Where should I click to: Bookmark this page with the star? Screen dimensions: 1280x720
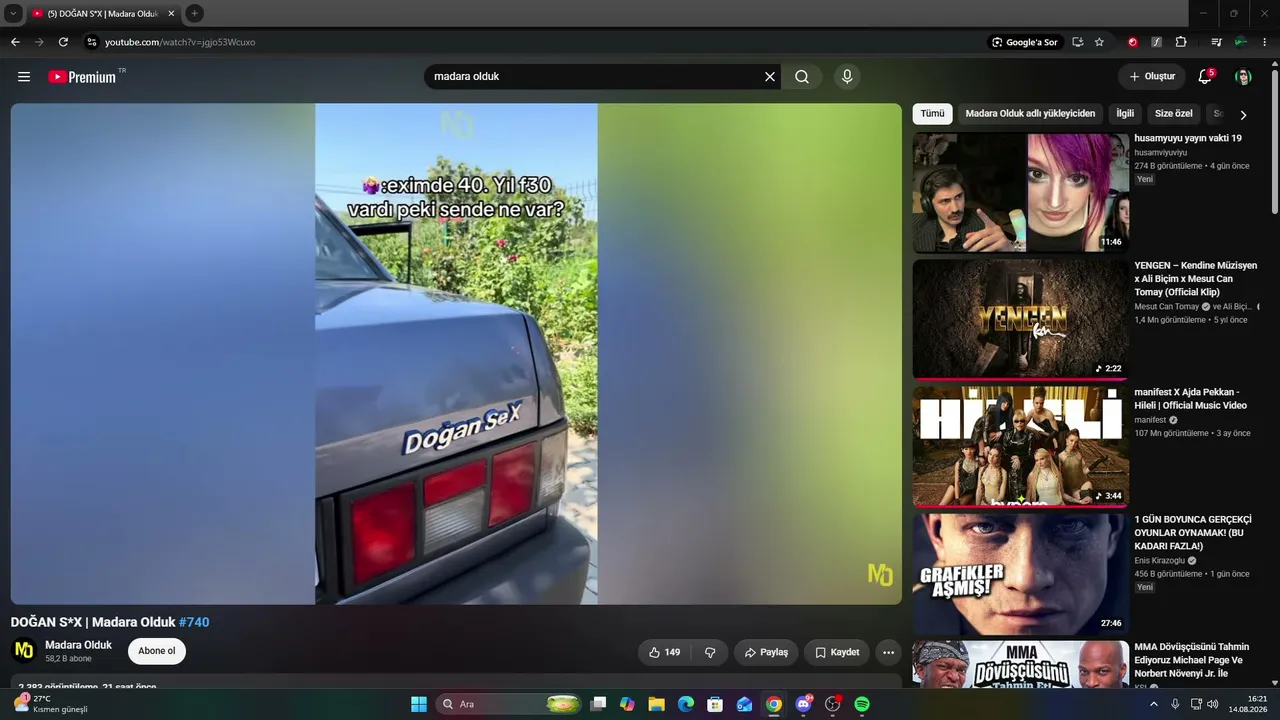point(1099,42)
